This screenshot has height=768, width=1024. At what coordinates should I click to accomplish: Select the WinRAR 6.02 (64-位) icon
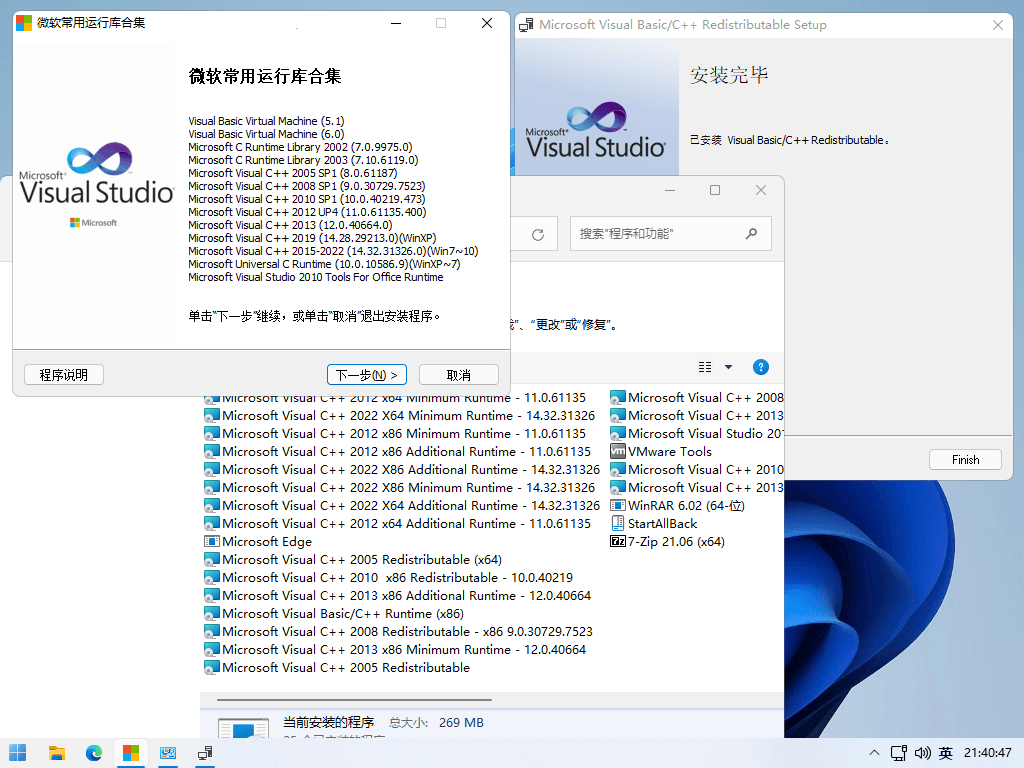click(617, 505)
